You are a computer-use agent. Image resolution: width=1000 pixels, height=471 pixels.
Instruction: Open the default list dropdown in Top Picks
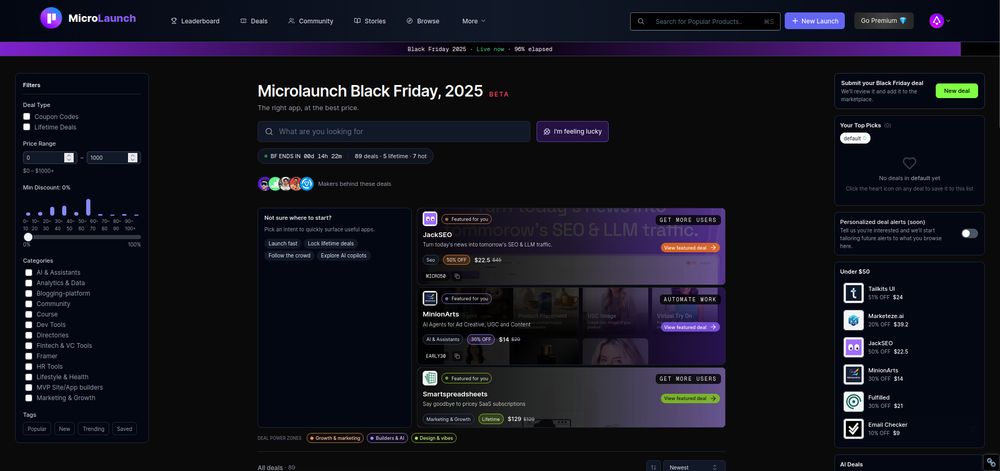point(855,138)
